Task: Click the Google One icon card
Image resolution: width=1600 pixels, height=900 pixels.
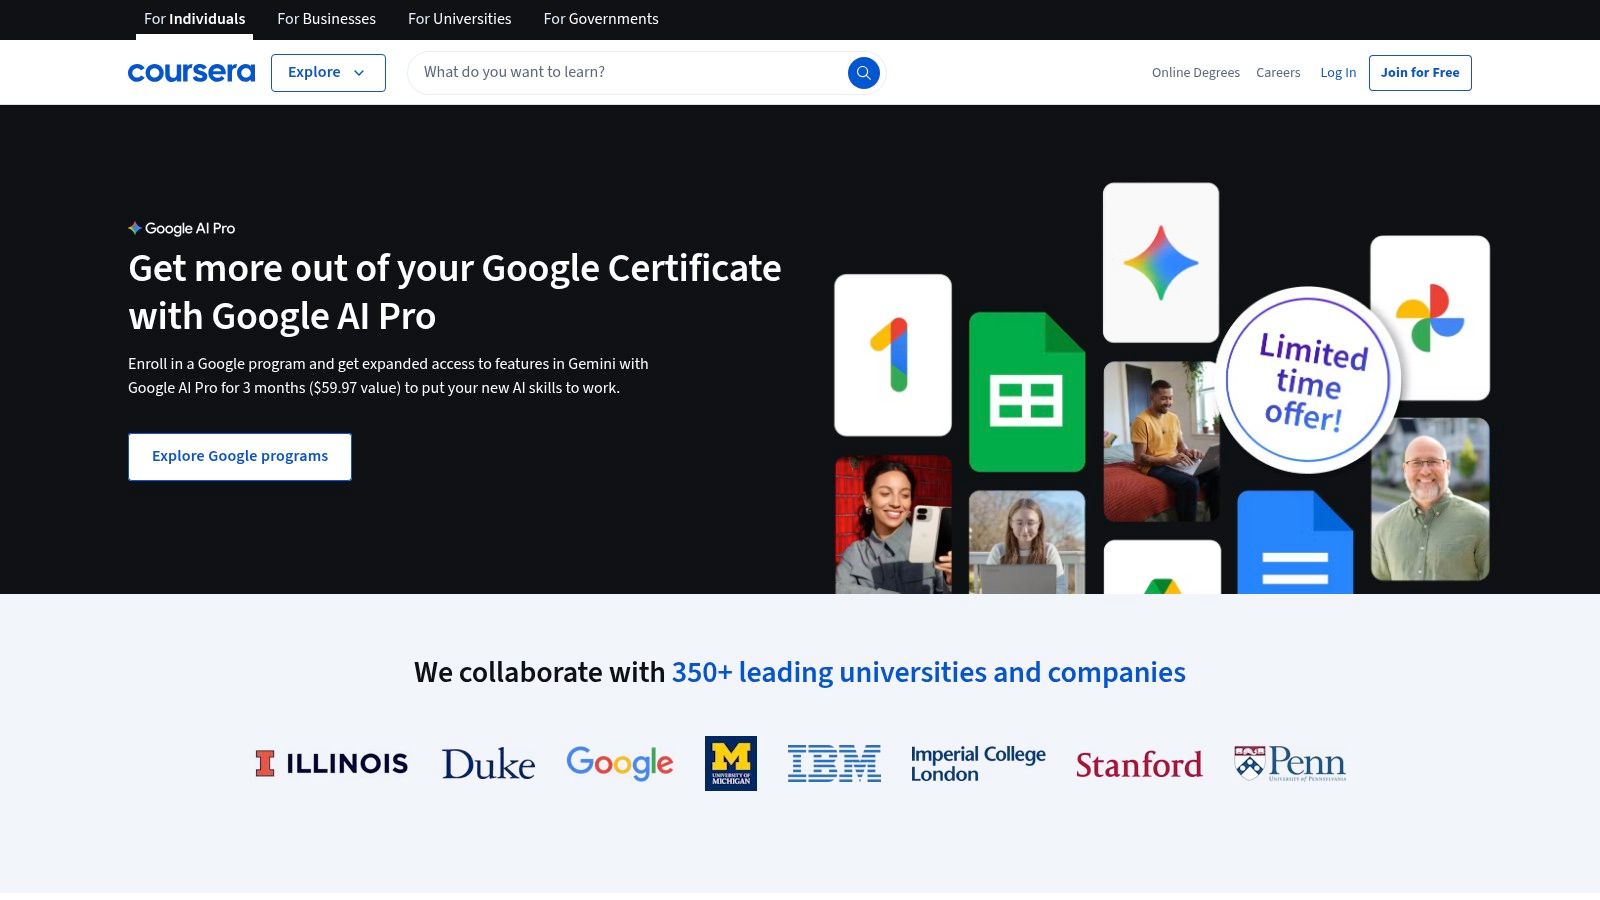Action: coord(893,355)
